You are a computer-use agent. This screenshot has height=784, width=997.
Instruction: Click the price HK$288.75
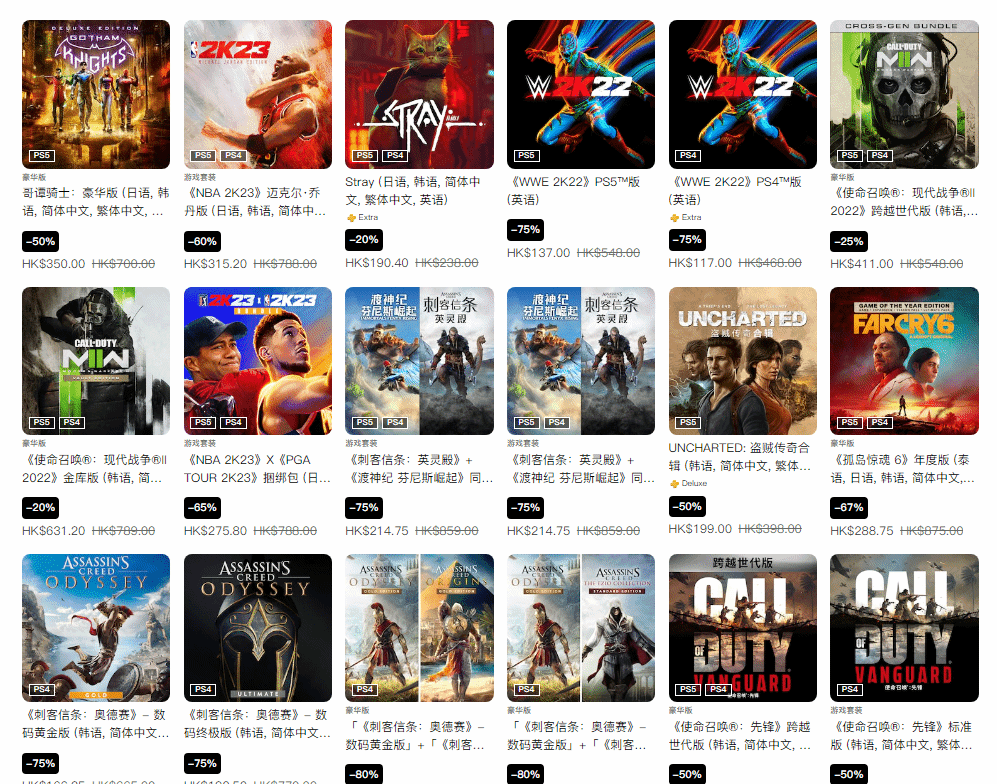862,531
